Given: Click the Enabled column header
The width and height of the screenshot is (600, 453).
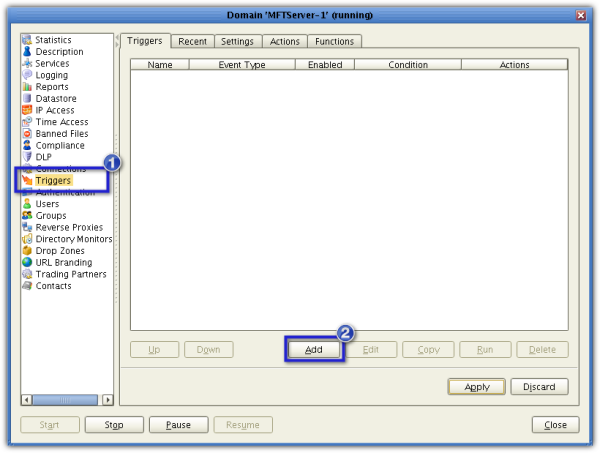Looking at the screenshot, I should click(x=325, y=64).
